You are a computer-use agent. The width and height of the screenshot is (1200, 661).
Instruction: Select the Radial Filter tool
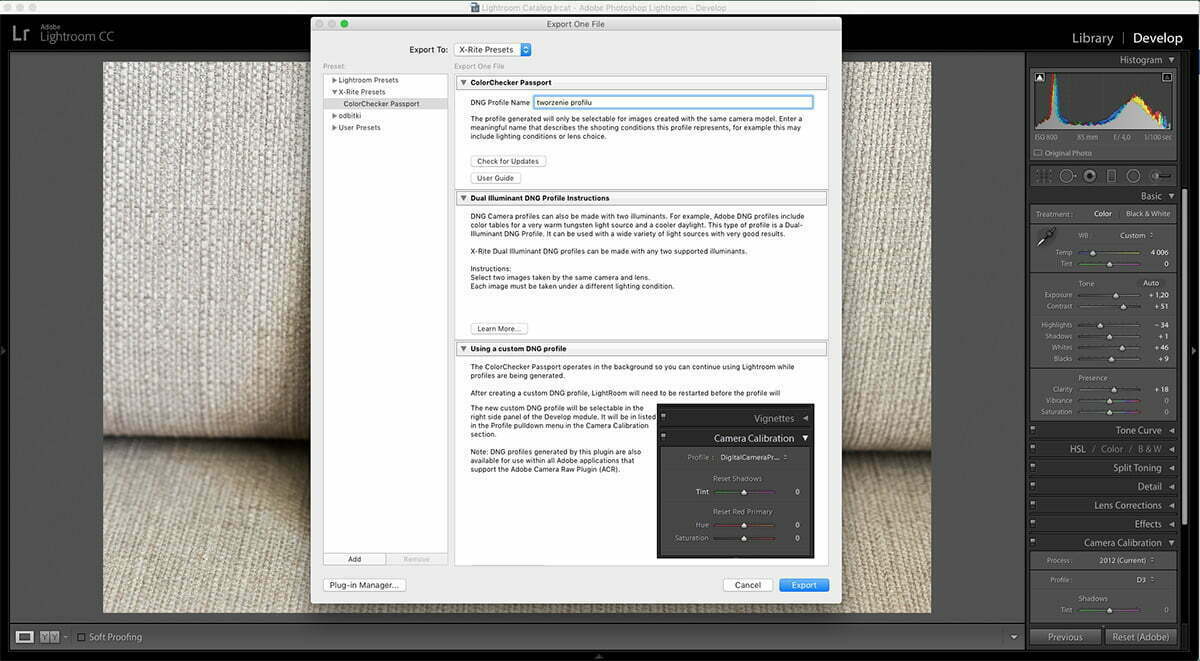click(x=1133, y=175)
